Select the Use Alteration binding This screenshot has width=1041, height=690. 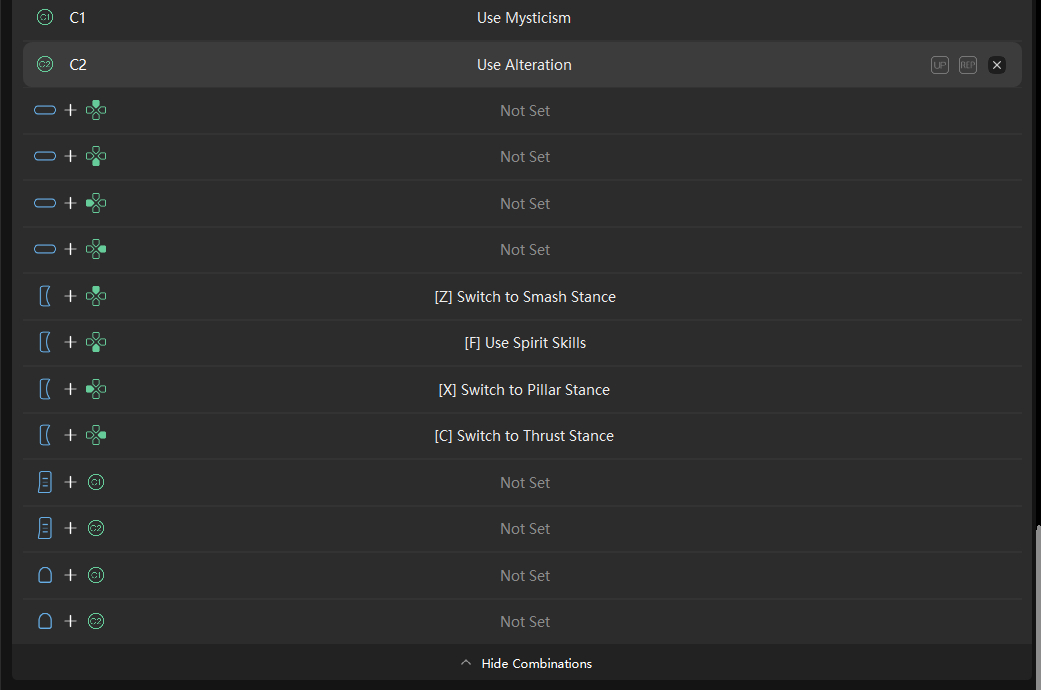(524, 64)
